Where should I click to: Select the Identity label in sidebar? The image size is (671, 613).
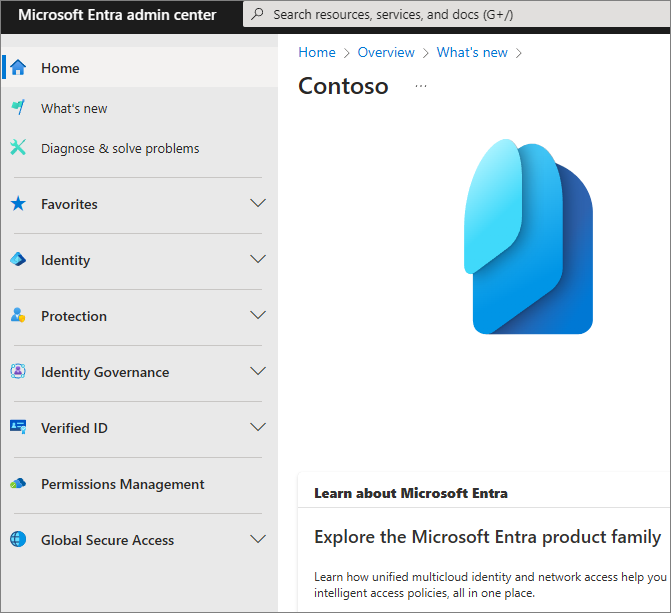coord(65,260)
